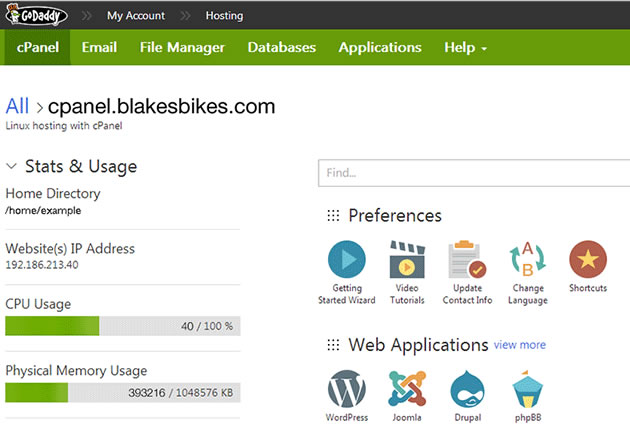The image size is (630, 424).
Task: Click the Preferences section heading
Action: coord(395,215)
